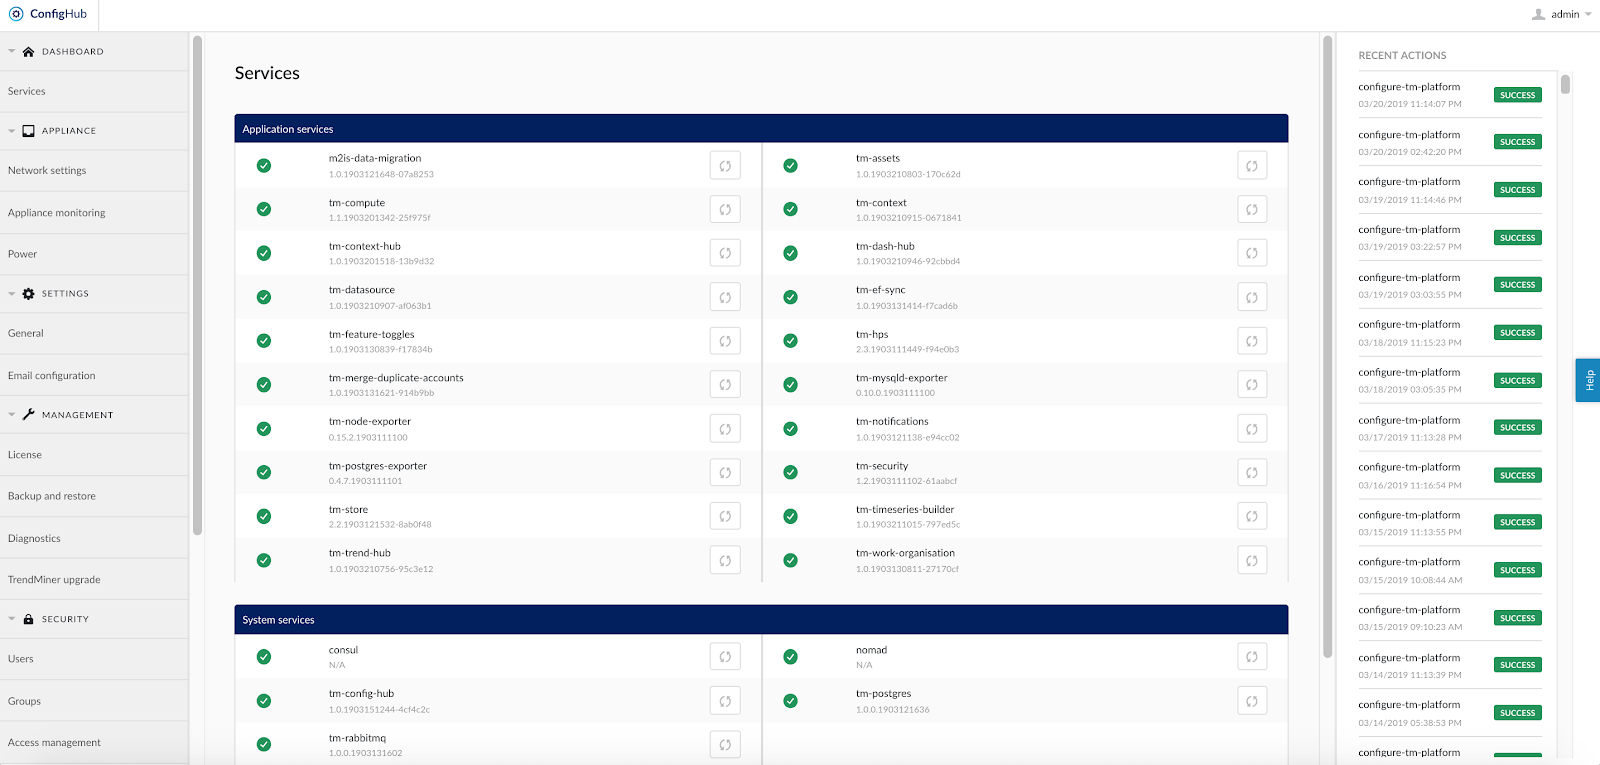1600x765 pixels.
Task: Click the Application services section header
Action: click(x=761, y=129)
